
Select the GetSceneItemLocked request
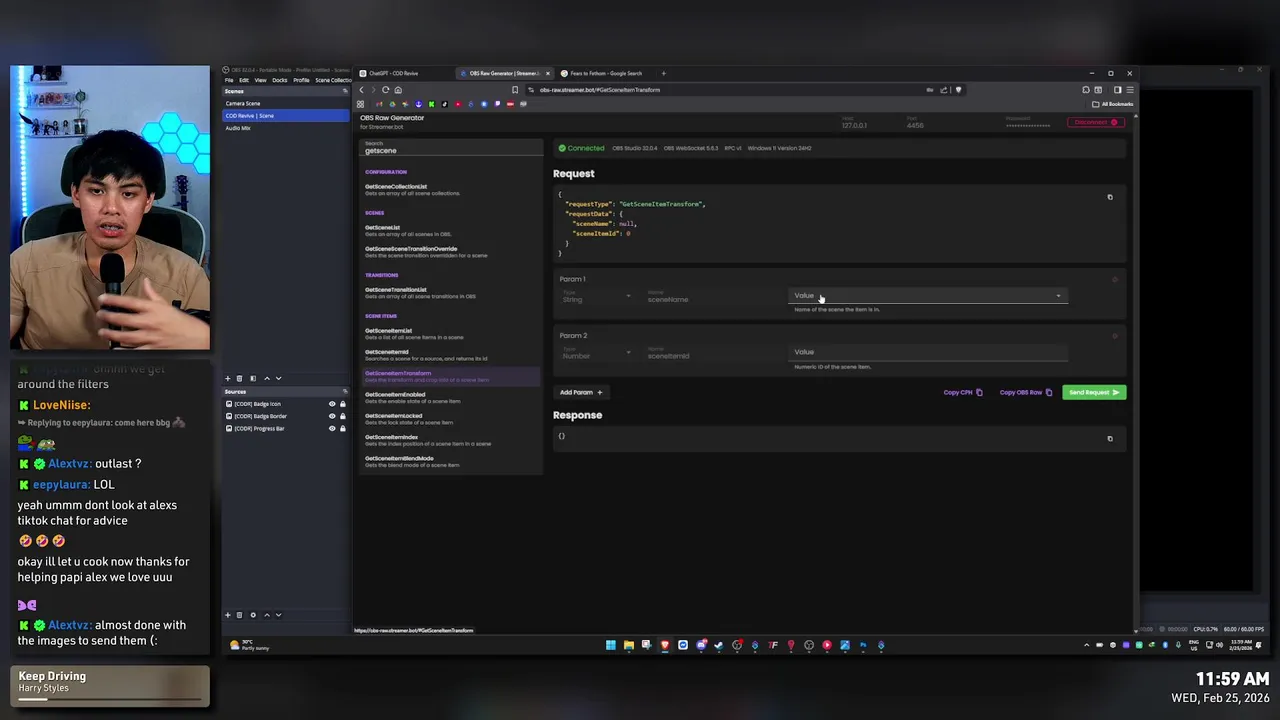[450, 418]
